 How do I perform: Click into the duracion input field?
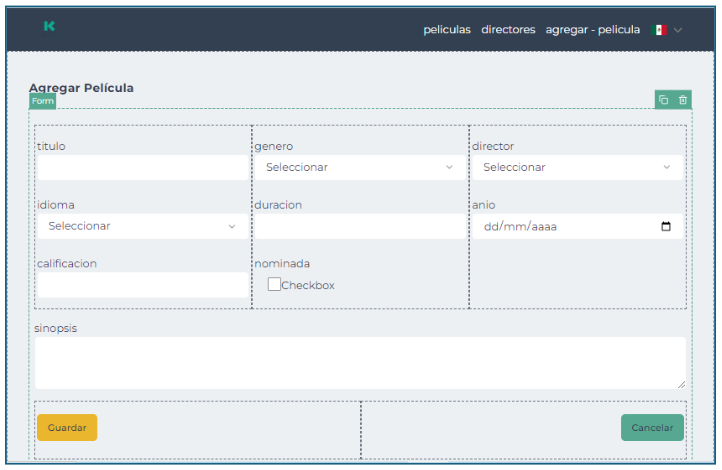359,226
